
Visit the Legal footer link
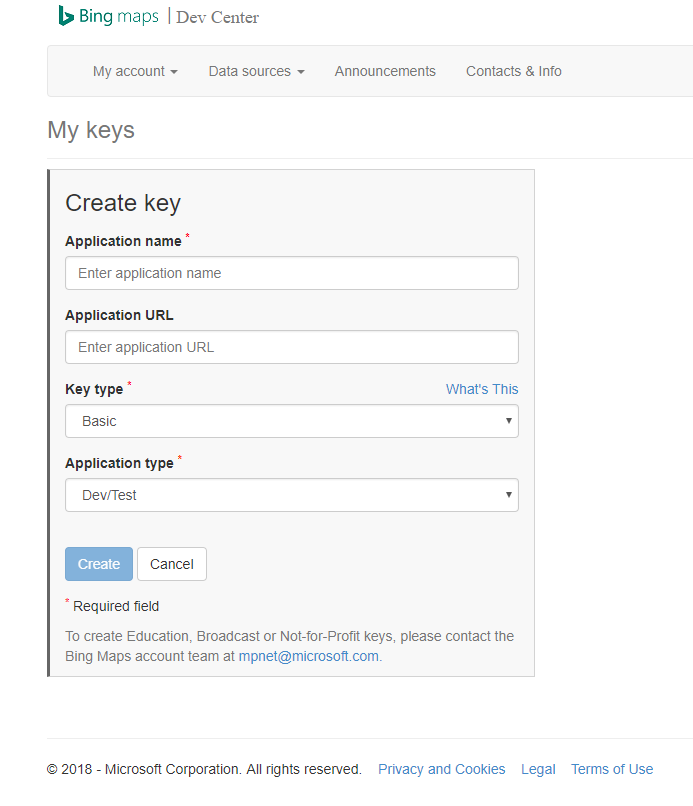pyautogui.click(x=538, y=769)
